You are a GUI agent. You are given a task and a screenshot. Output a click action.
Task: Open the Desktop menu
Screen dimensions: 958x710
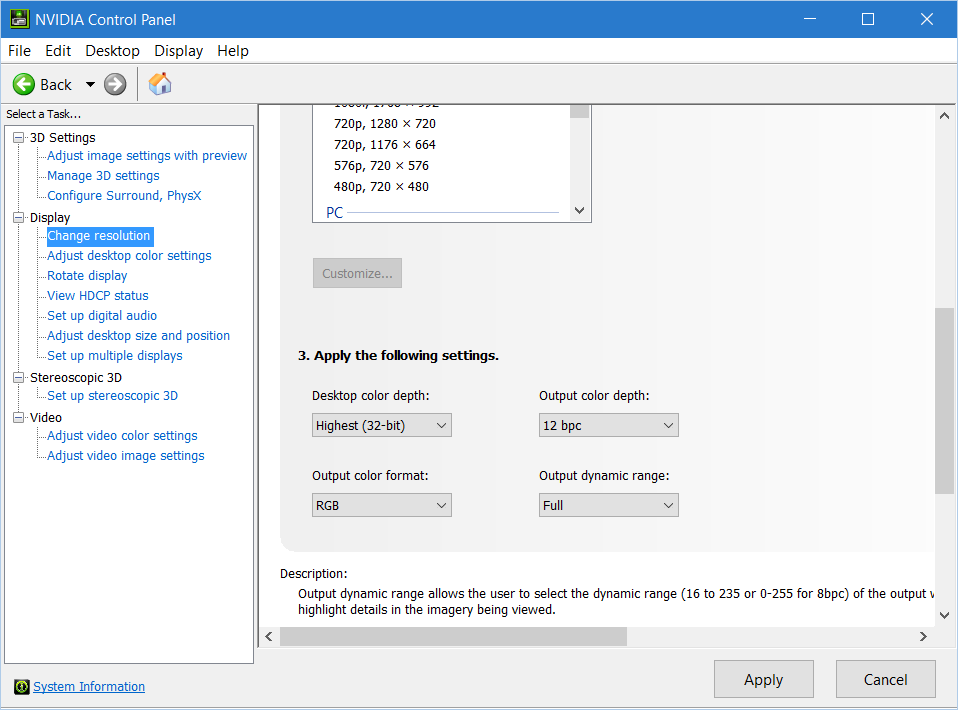(112, 51)
